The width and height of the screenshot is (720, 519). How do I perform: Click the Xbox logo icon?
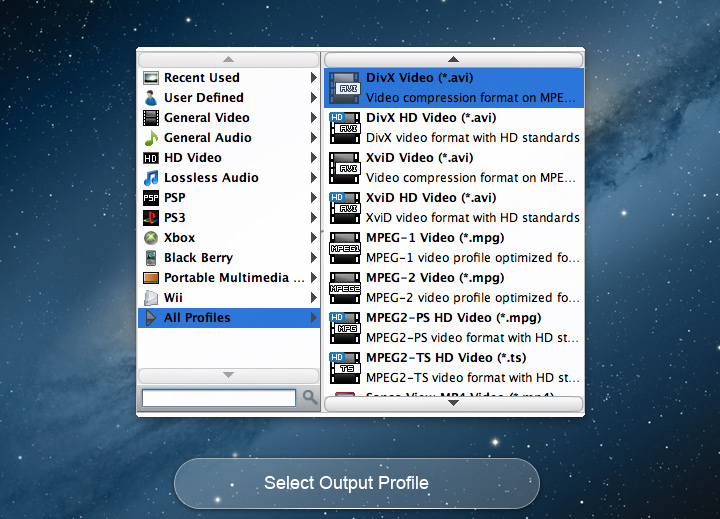pyautogui.click(x=151, y=238)
